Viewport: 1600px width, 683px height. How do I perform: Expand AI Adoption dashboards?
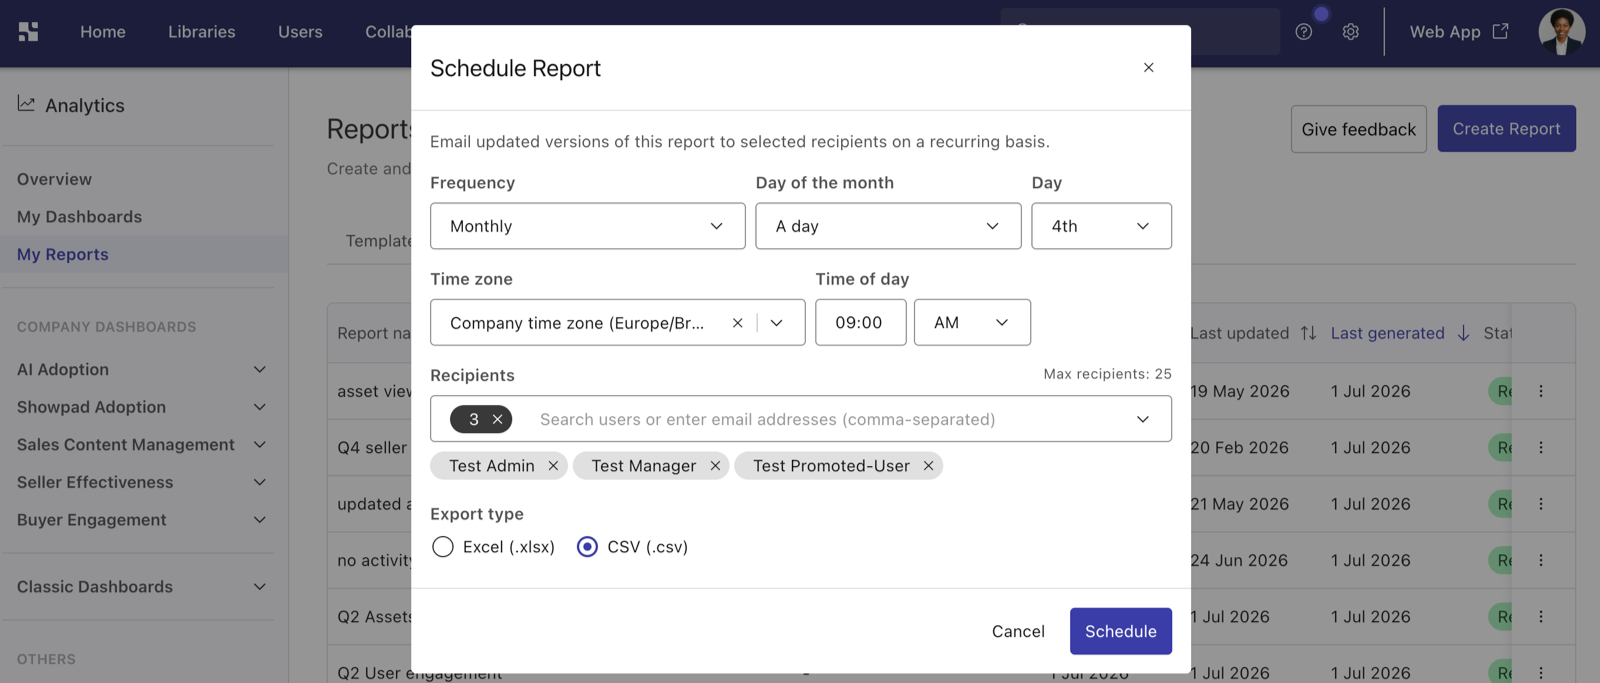point(260,370)
